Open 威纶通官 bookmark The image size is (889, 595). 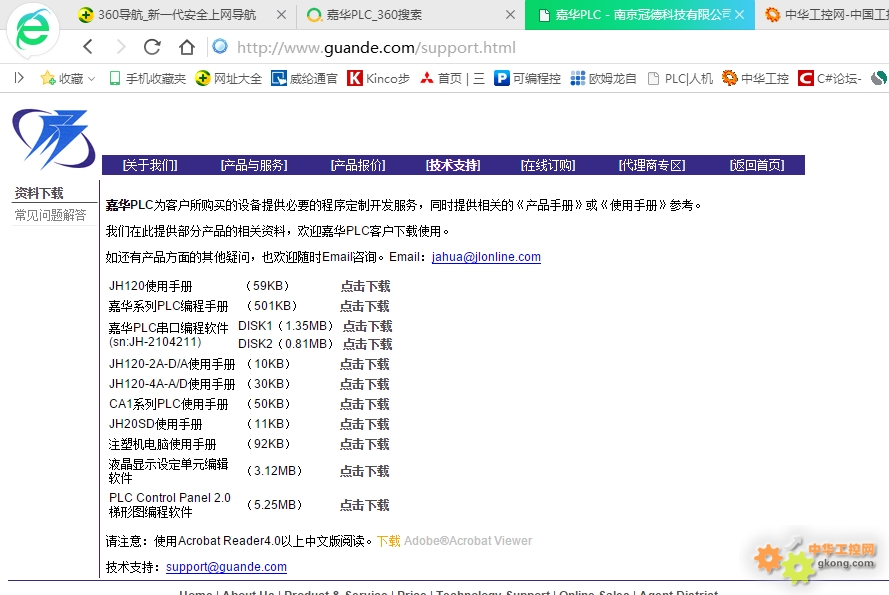tap(304, 78)
